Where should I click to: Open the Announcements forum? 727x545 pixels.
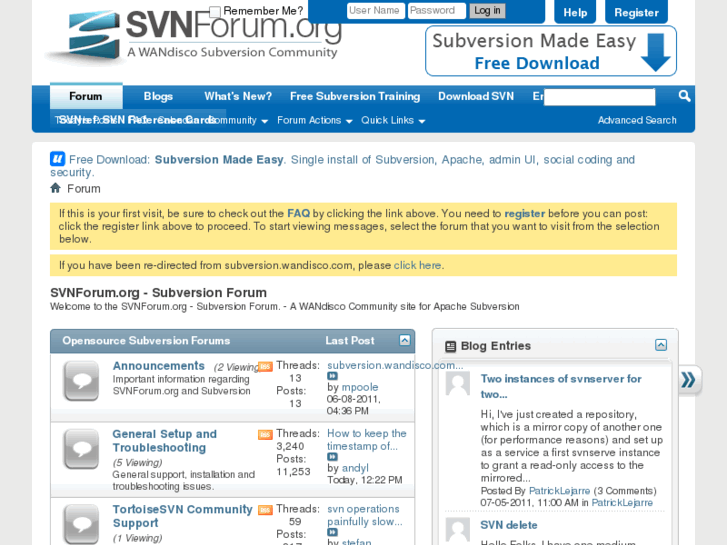[x=159, y=365]
